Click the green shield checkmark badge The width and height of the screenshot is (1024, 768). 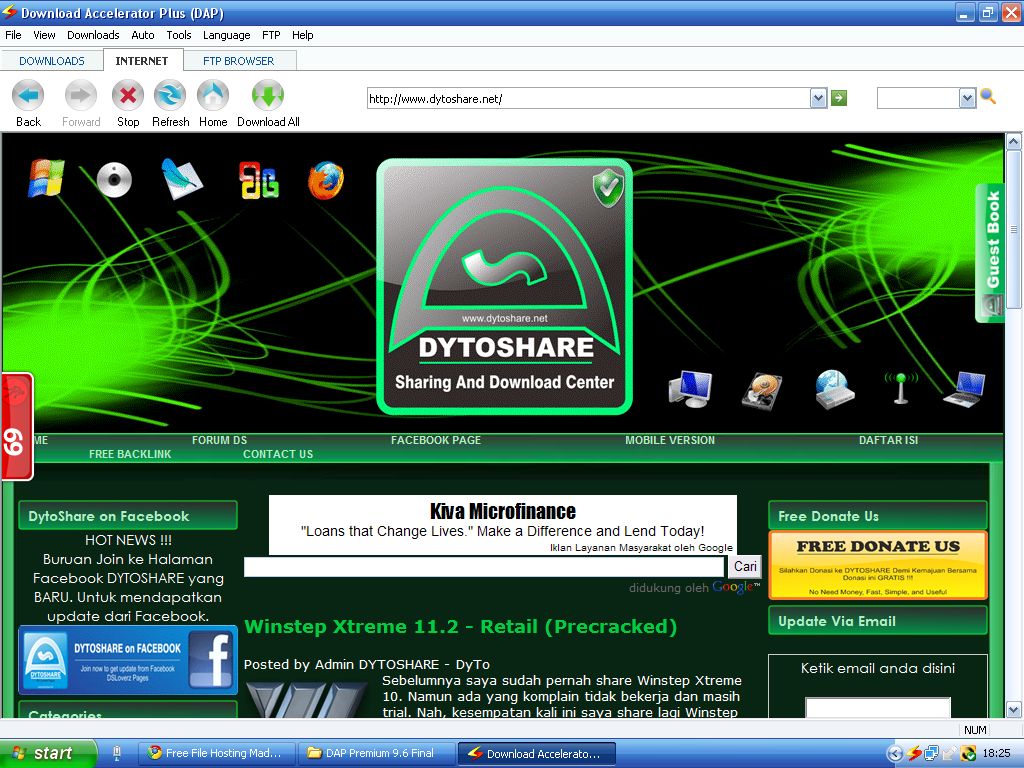click(608, 188)
